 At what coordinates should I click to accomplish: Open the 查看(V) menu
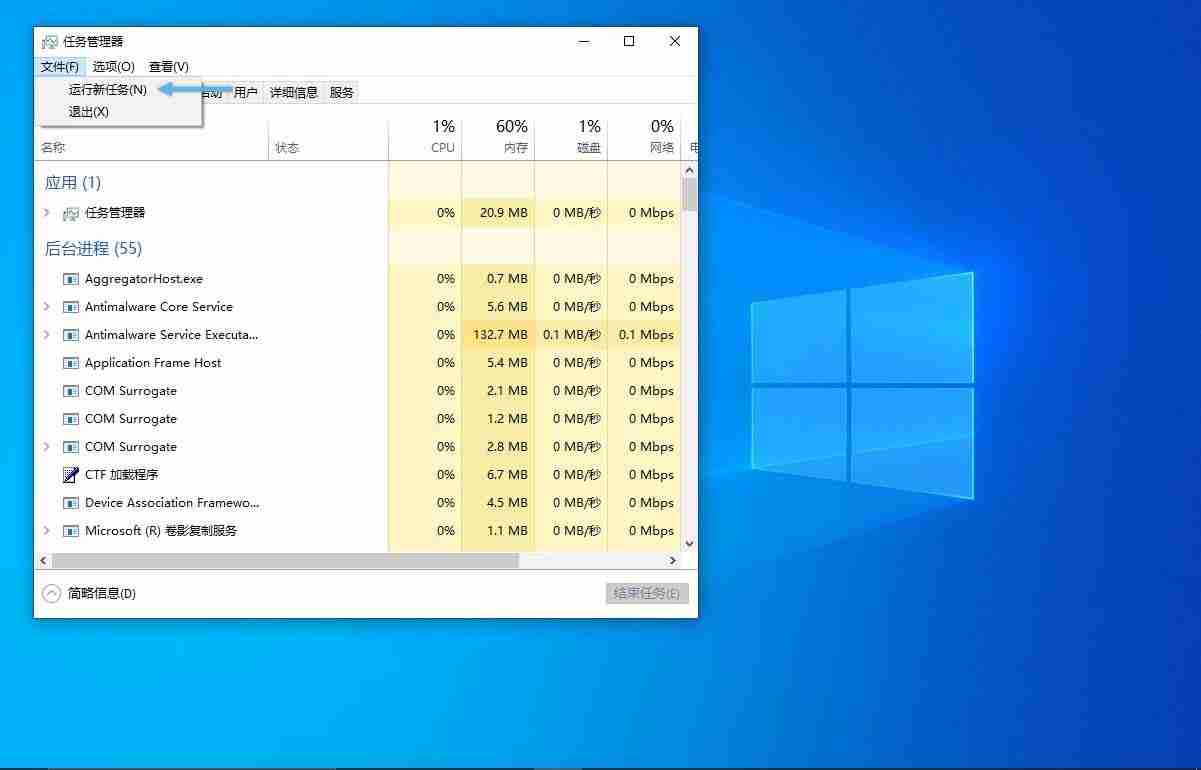pyautogui.click(x=168, y=67)
